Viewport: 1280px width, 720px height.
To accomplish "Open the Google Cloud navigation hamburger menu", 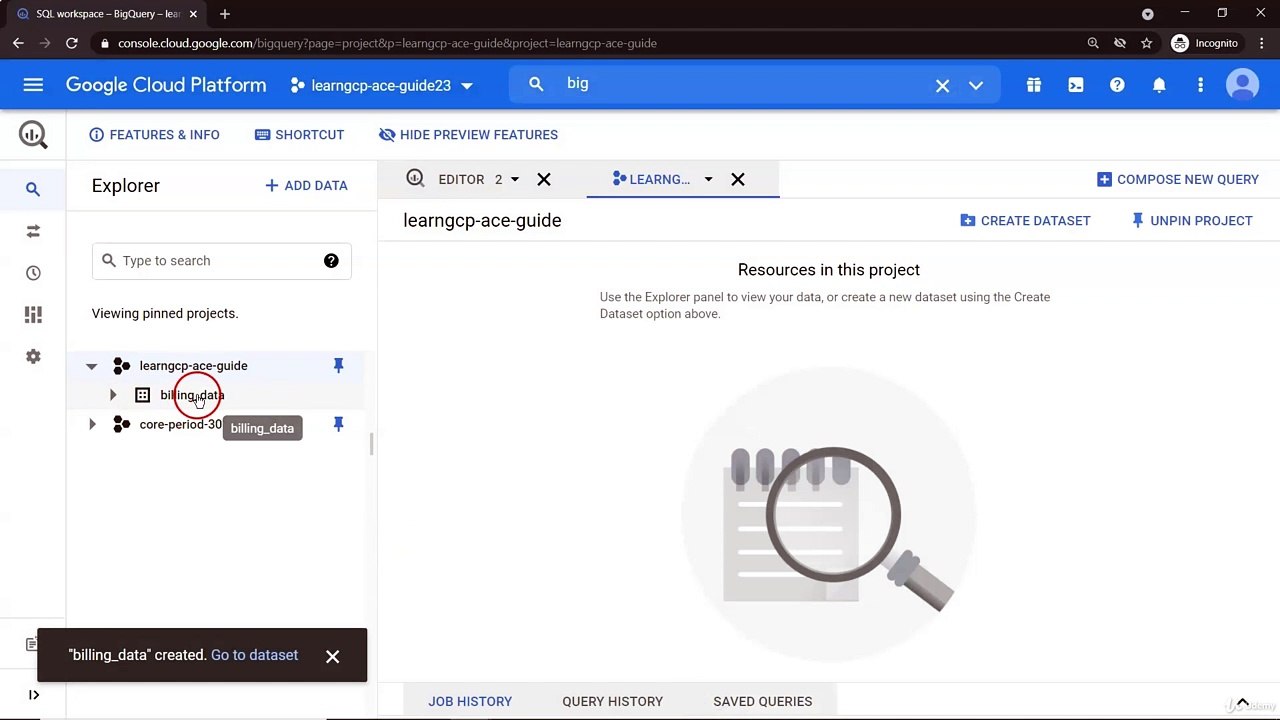I will [33, 85].
